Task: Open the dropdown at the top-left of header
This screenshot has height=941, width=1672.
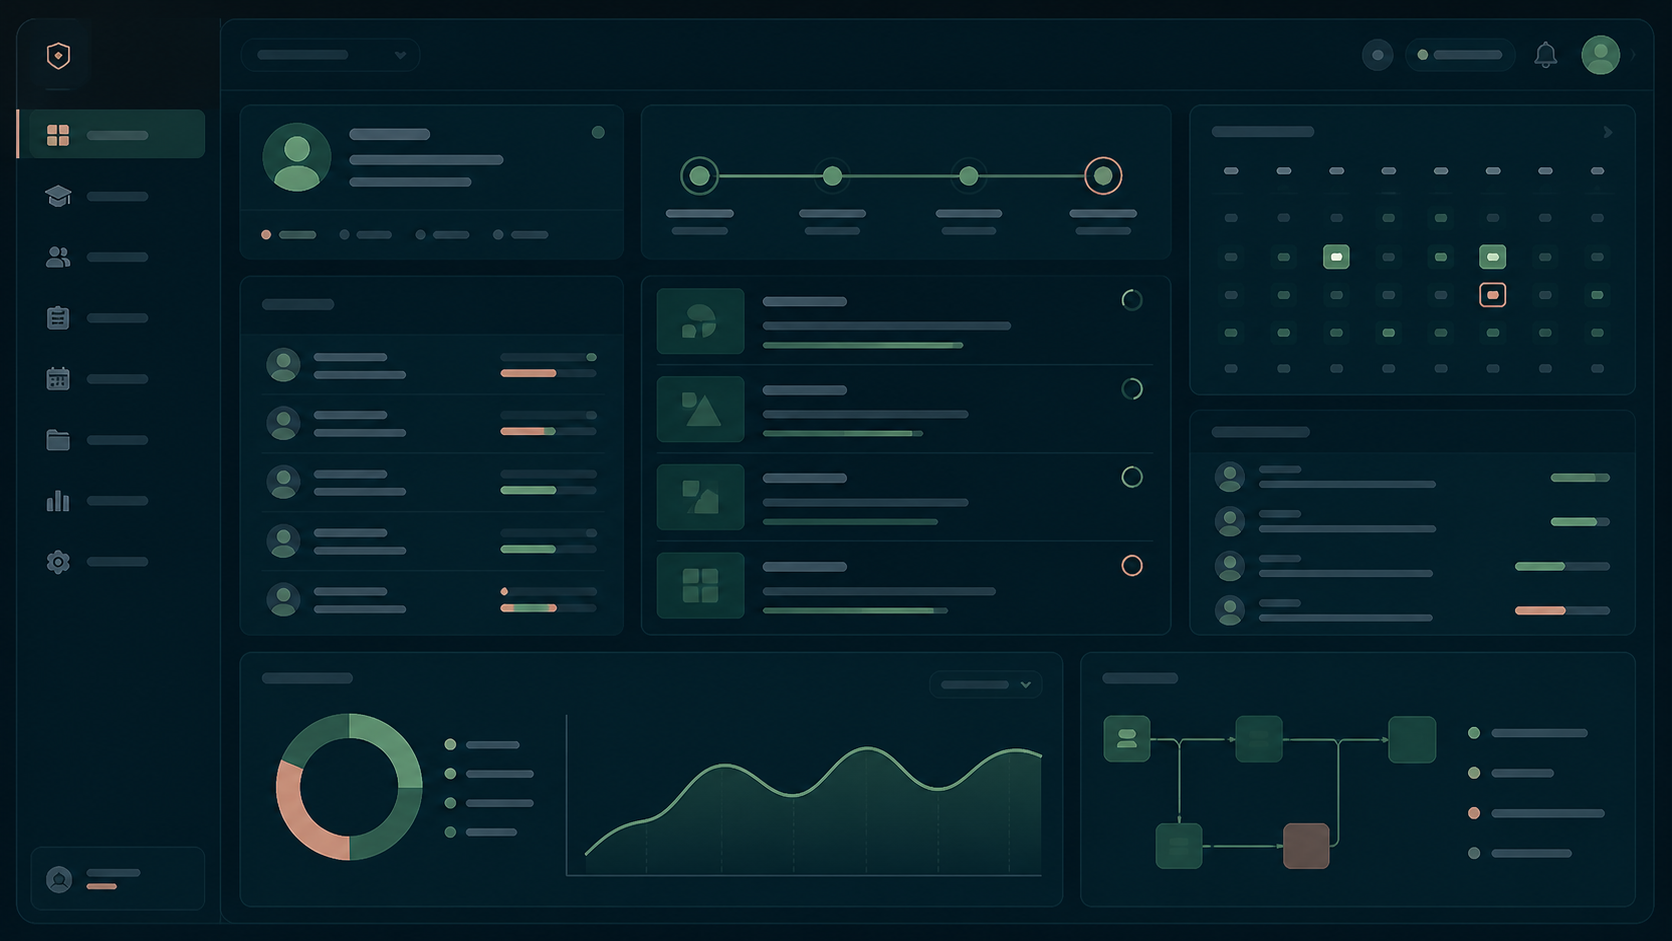Action: 330,55
